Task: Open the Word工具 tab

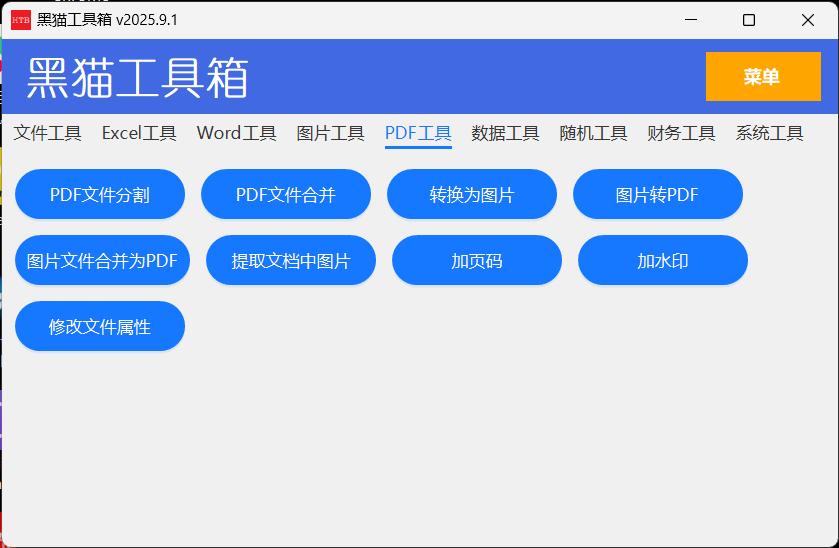Action: (236, 133)
